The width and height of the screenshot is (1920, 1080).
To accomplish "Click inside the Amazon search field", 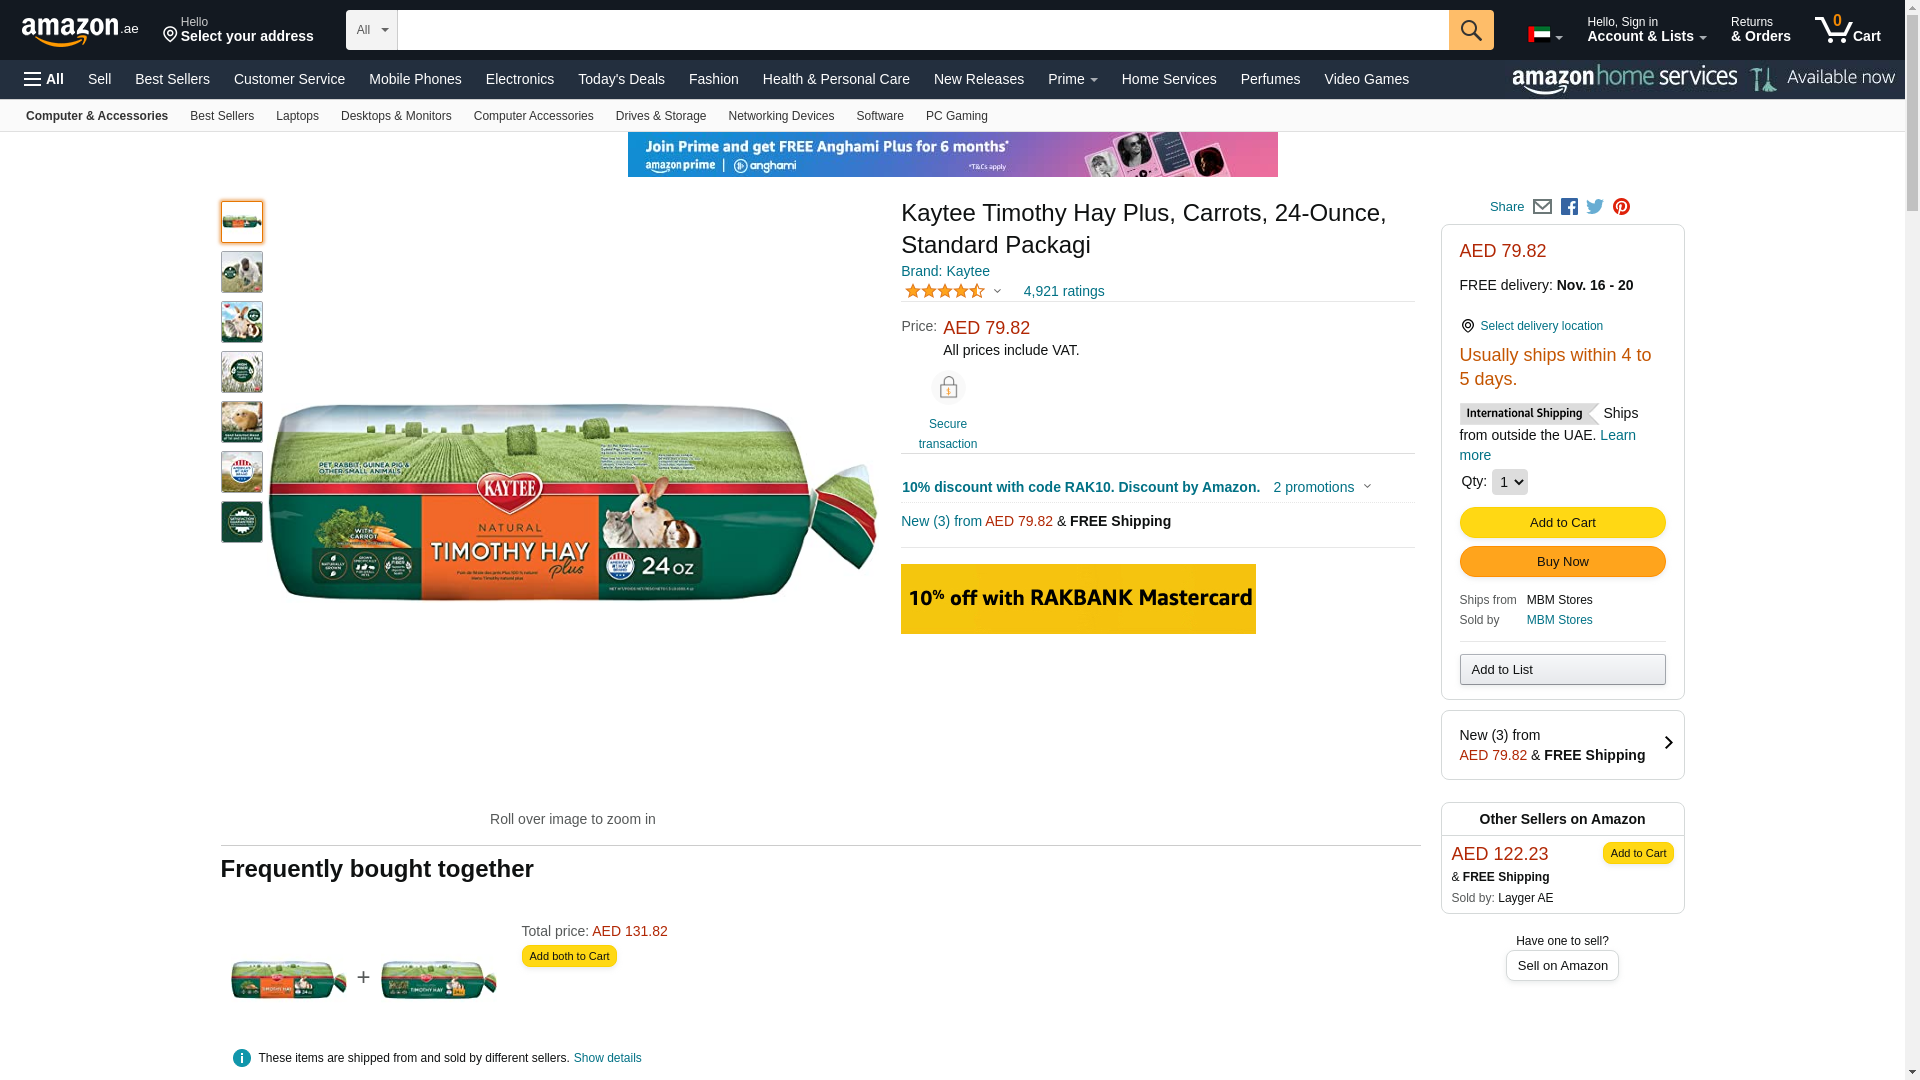I will pyautogui.click(x=922, y=30).
